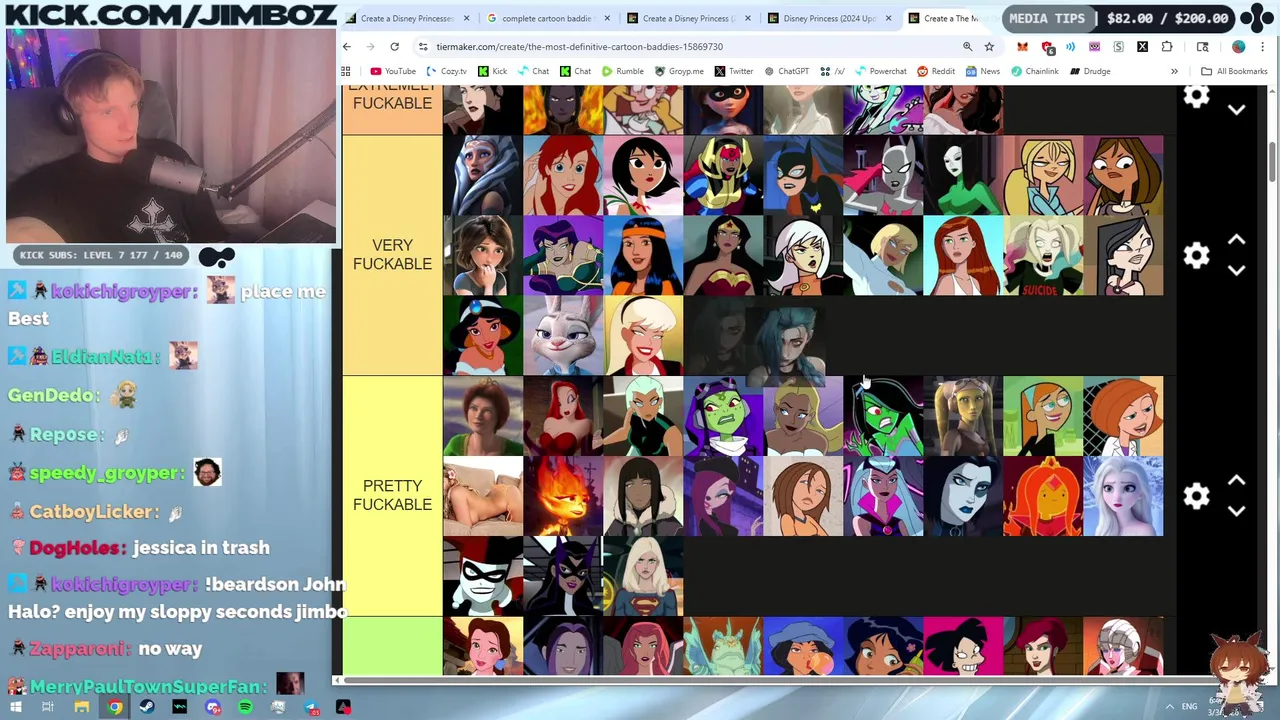The image size is (1280, 720).
Task: Select the Batgirl thumbnail
Action: (803, 176)
